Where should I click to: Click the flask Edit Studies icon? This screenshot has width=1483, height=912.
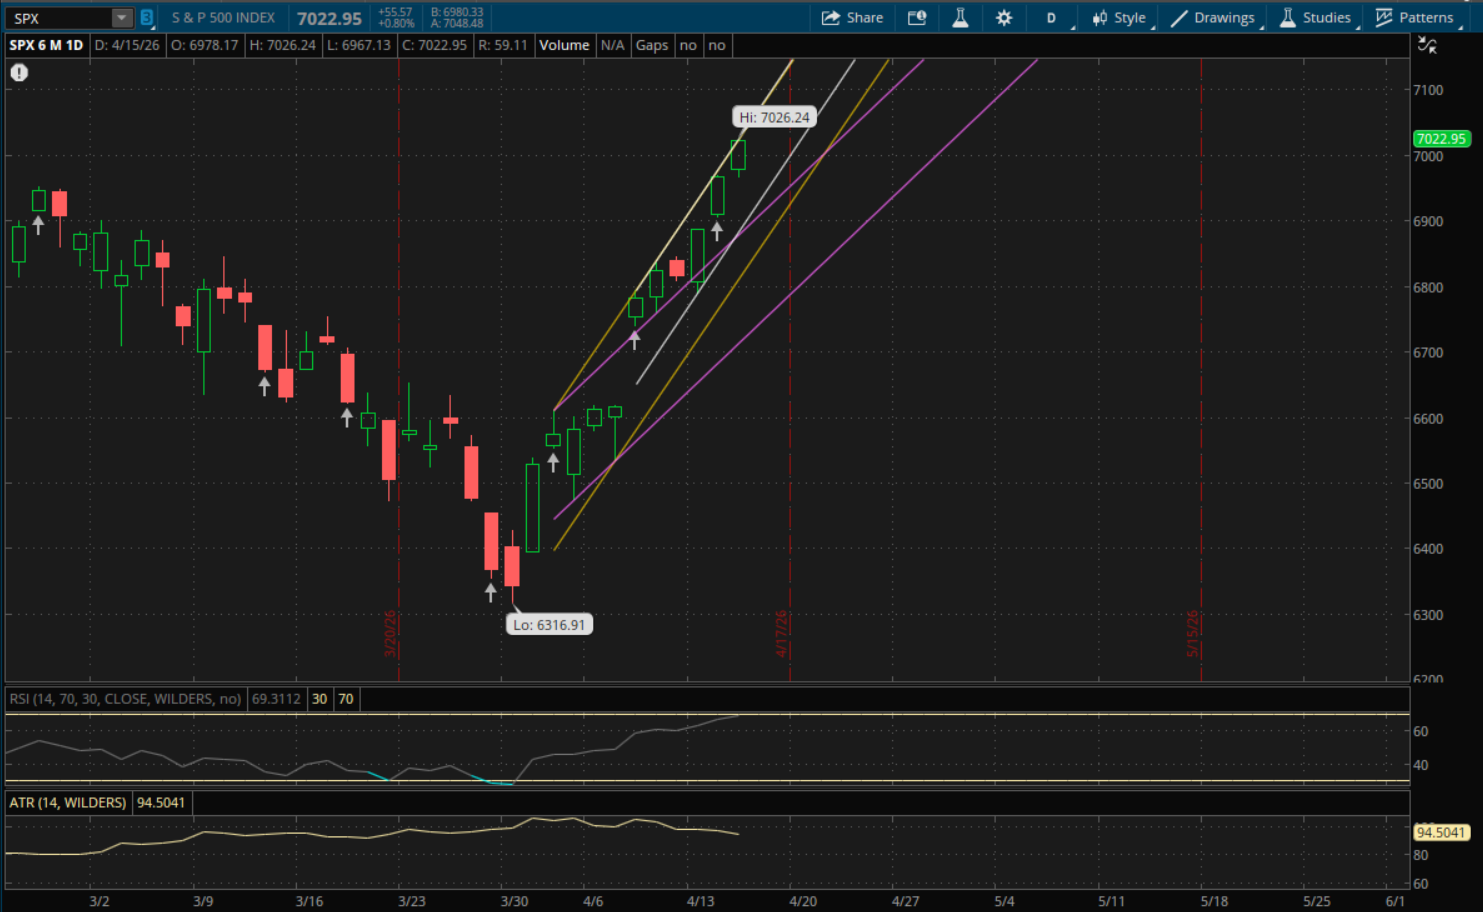click(960, 18)
